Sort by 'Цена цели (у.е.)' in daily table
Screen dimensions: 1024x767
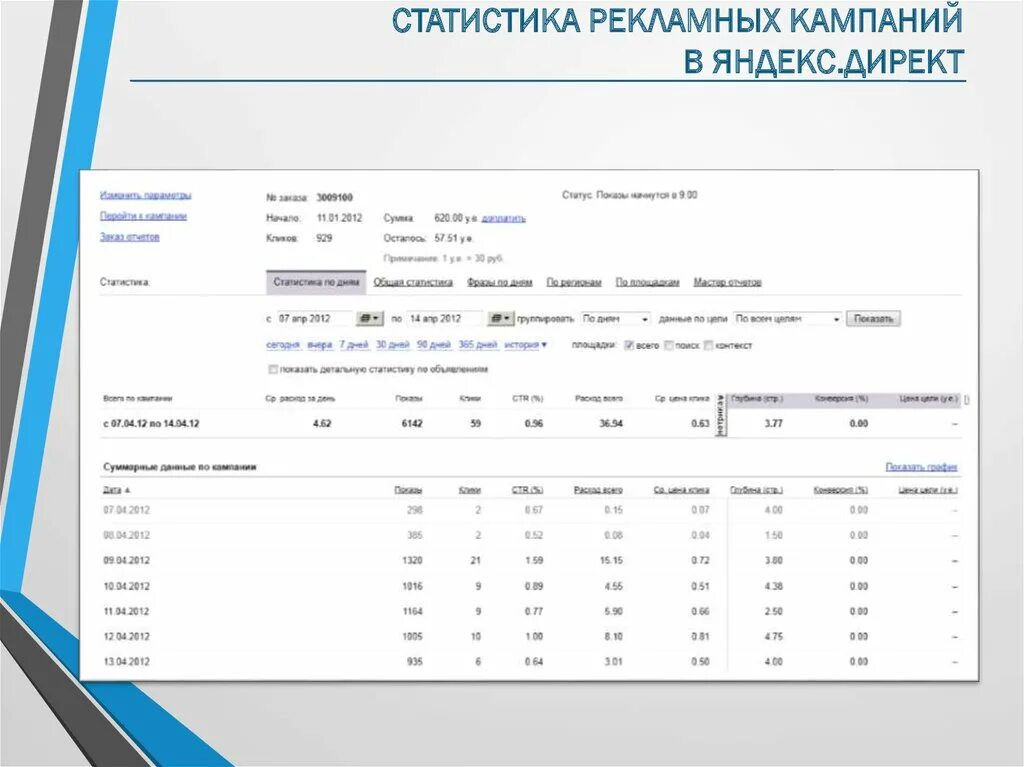928,490
